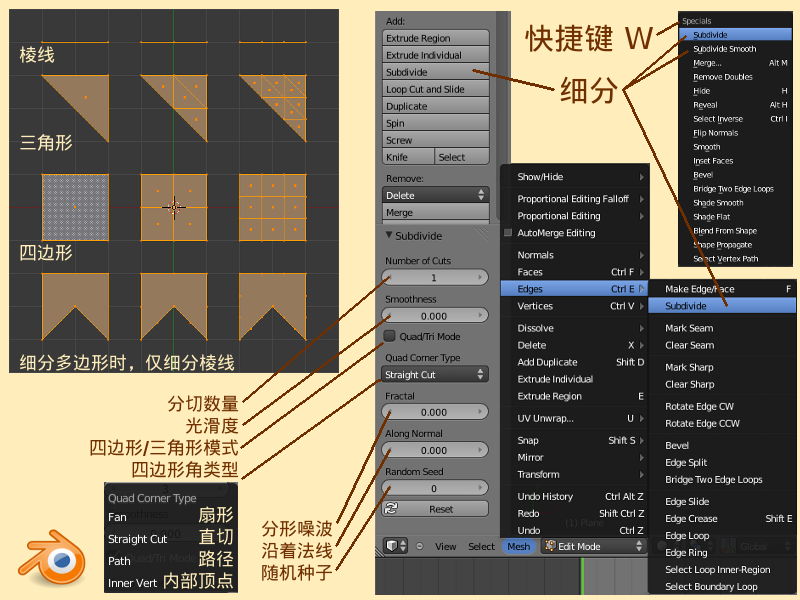Choose Edge Crease in Edges submenu

(x=722, y=518)
